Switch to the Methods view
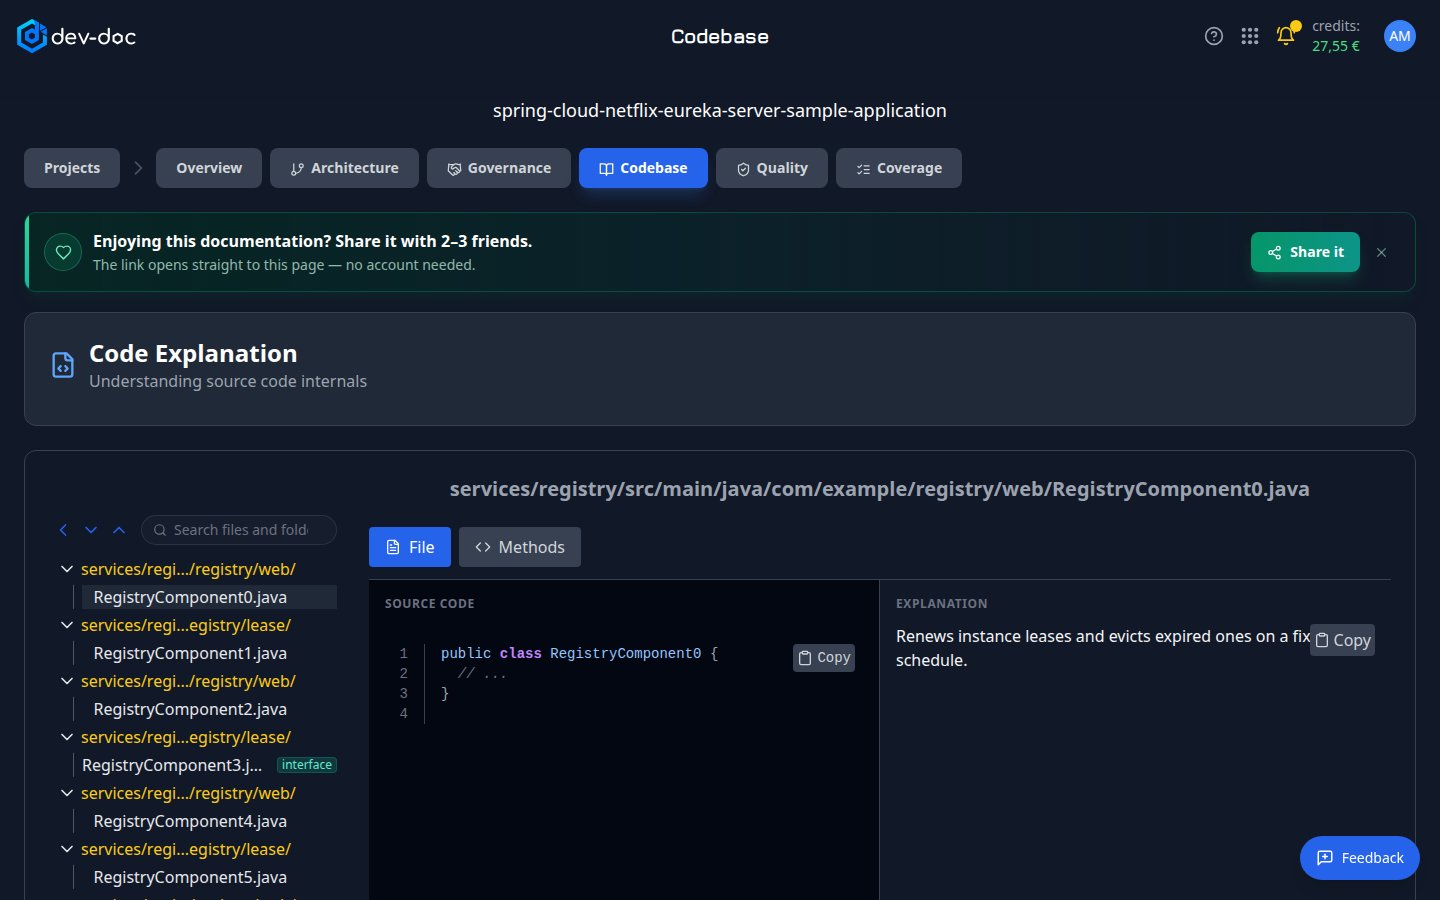 point(520,547)
